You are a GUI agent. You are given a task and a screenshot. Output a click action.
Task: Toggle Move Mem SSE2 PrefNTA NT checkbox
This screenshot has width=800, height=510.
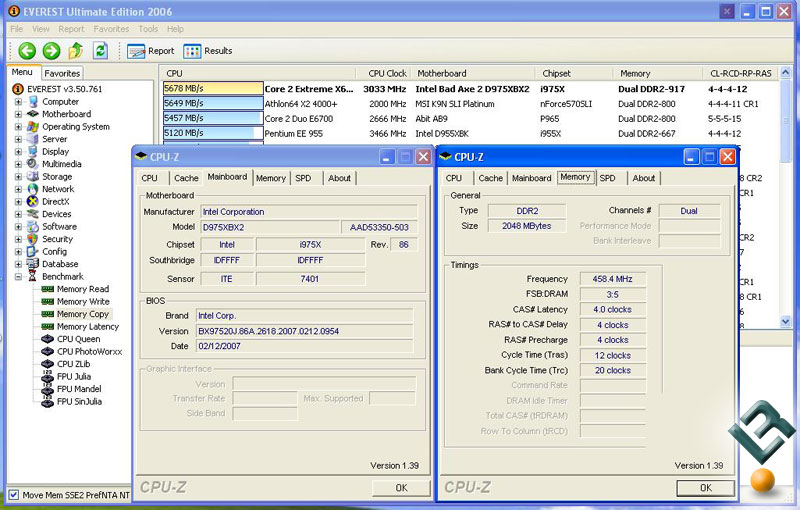coord(14,495)
